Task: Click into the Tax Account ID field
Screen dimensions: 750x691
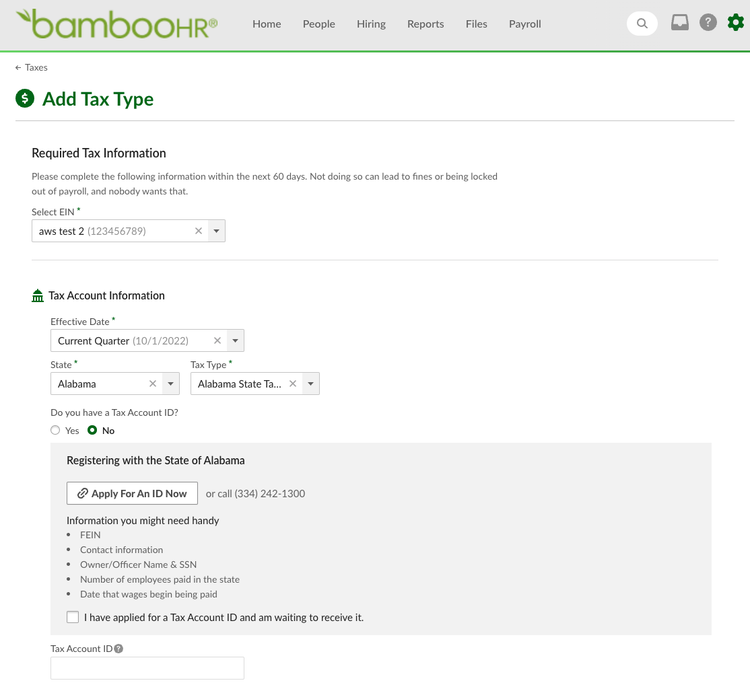Action: [x=147, y=668]
